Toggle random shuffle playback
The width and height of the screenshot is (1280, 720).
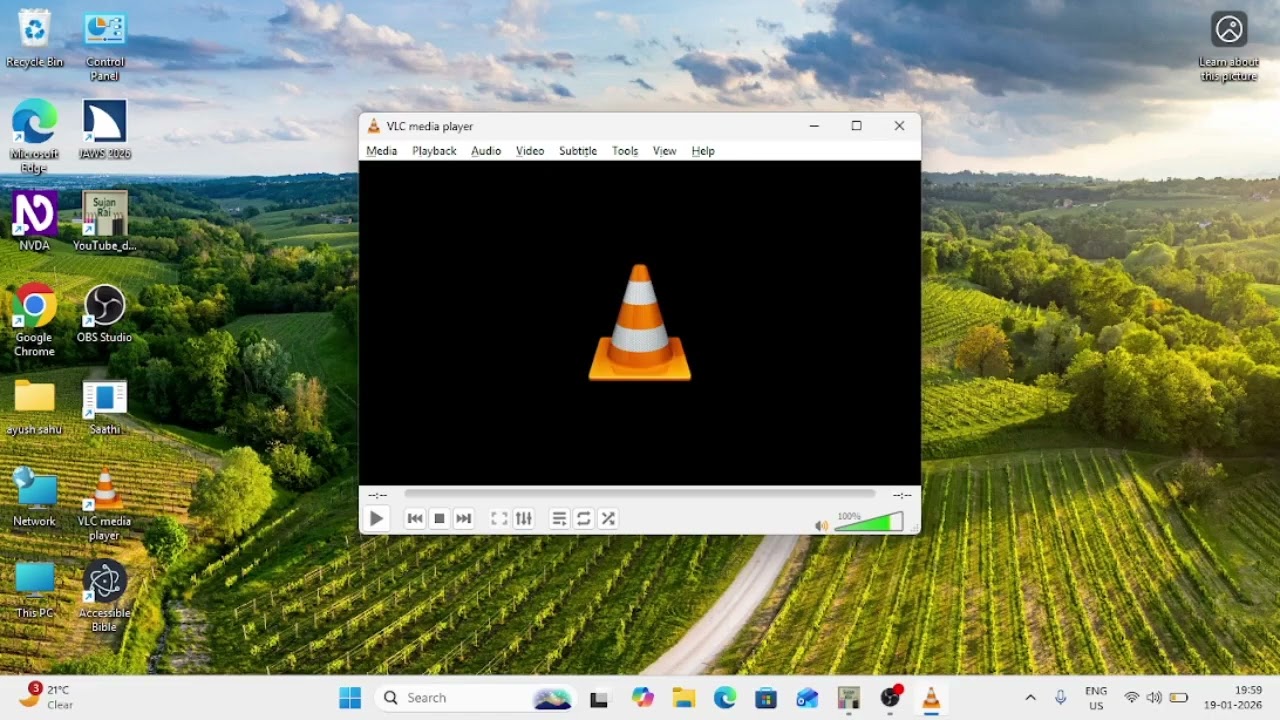pyautogui.click(x=607, y=518)
